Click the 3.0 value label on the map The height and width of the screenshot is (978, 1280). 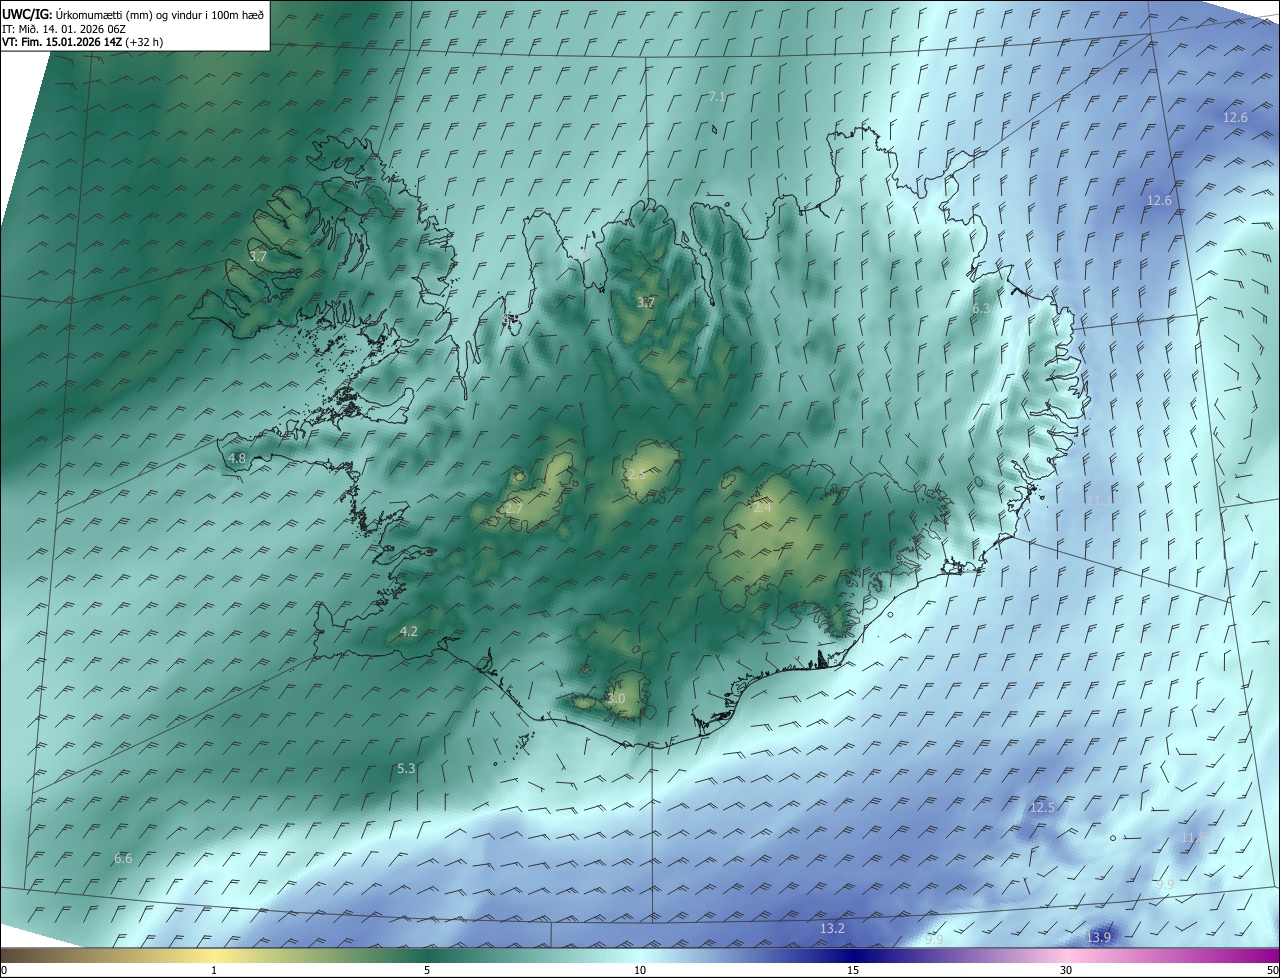point(616,698)
